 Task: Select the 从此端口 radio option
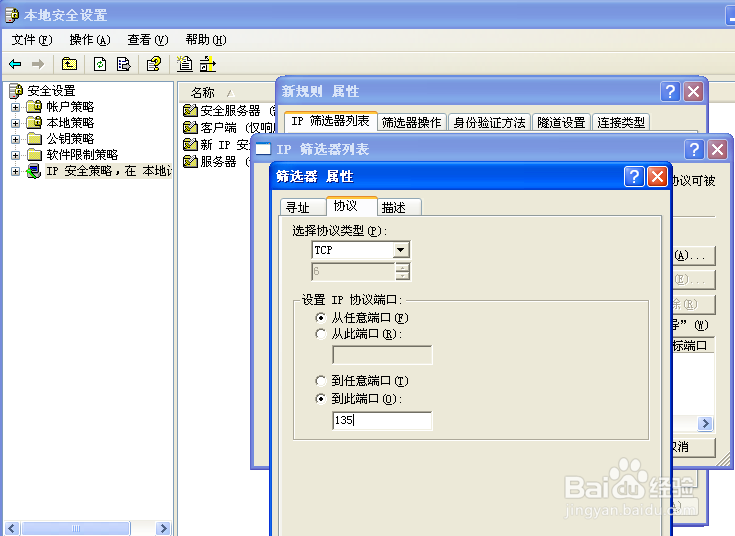point(321,334)
